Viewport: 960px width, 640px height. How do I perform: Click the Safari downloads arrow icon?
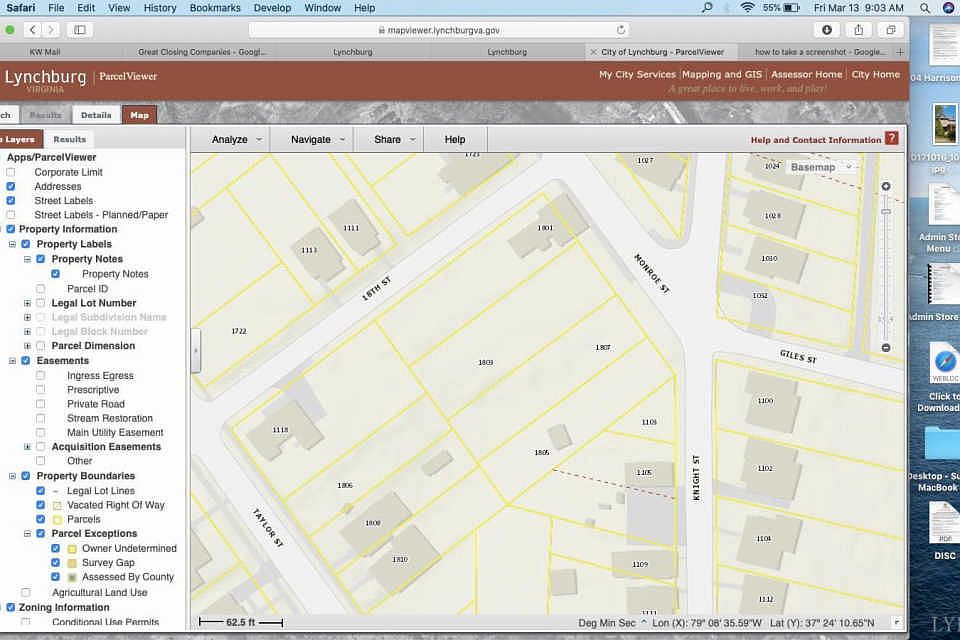tap(827, 29)
